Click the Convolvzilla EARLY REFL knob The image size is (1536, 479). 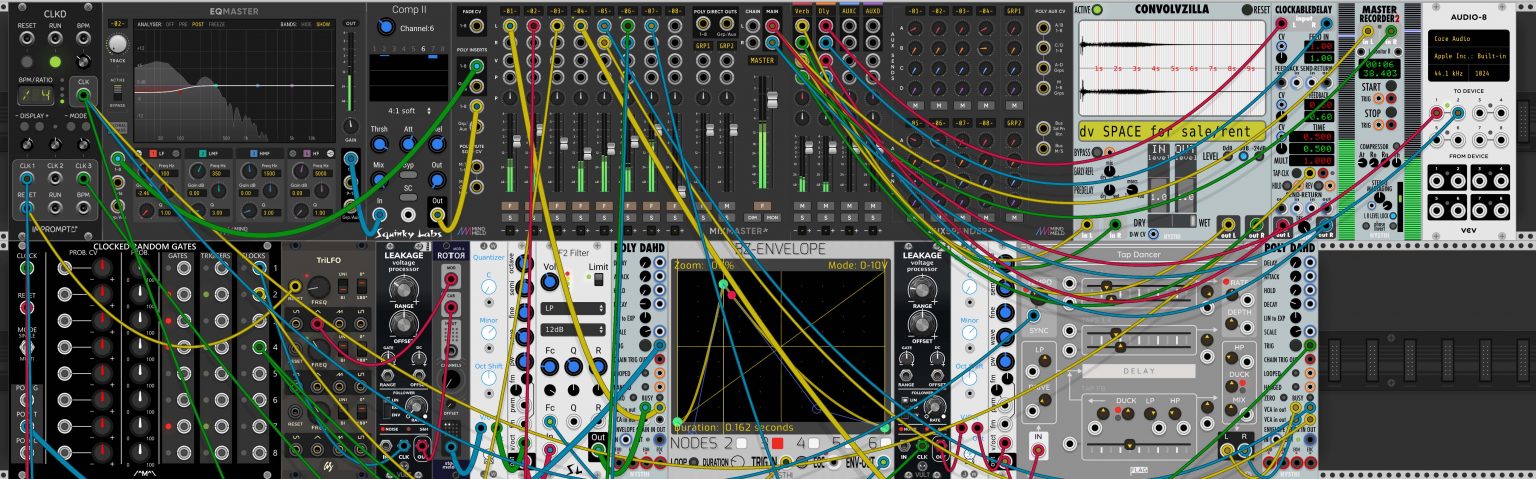click(x=1110, y=171)
